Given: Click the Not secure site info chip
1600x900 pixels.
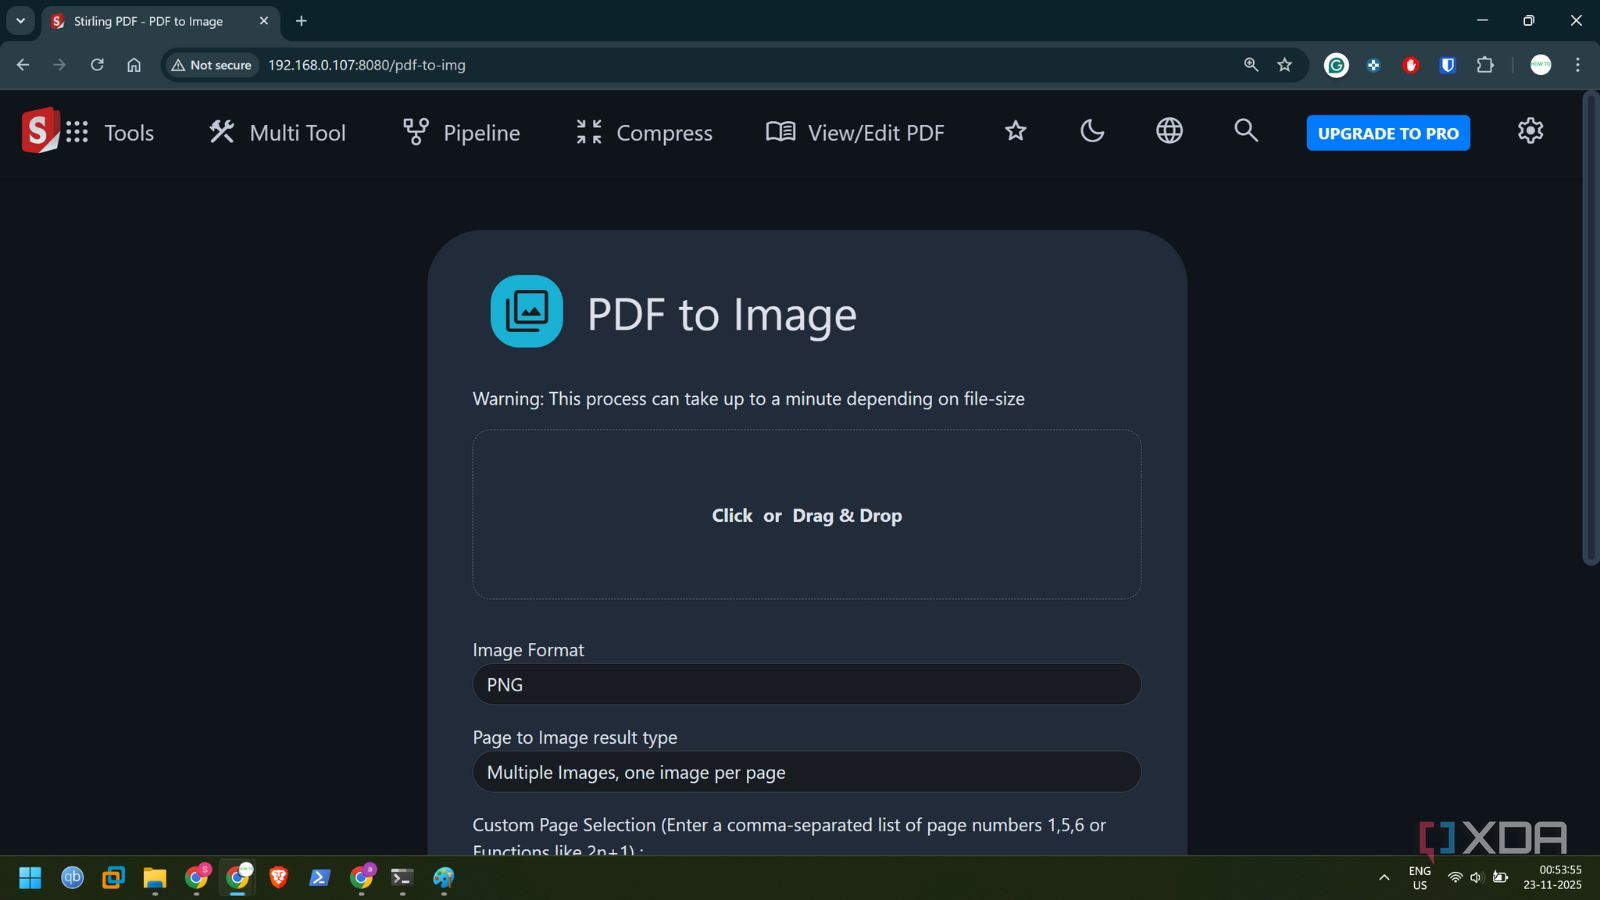Looking at the screenshot, I should (x=211, y=65).
